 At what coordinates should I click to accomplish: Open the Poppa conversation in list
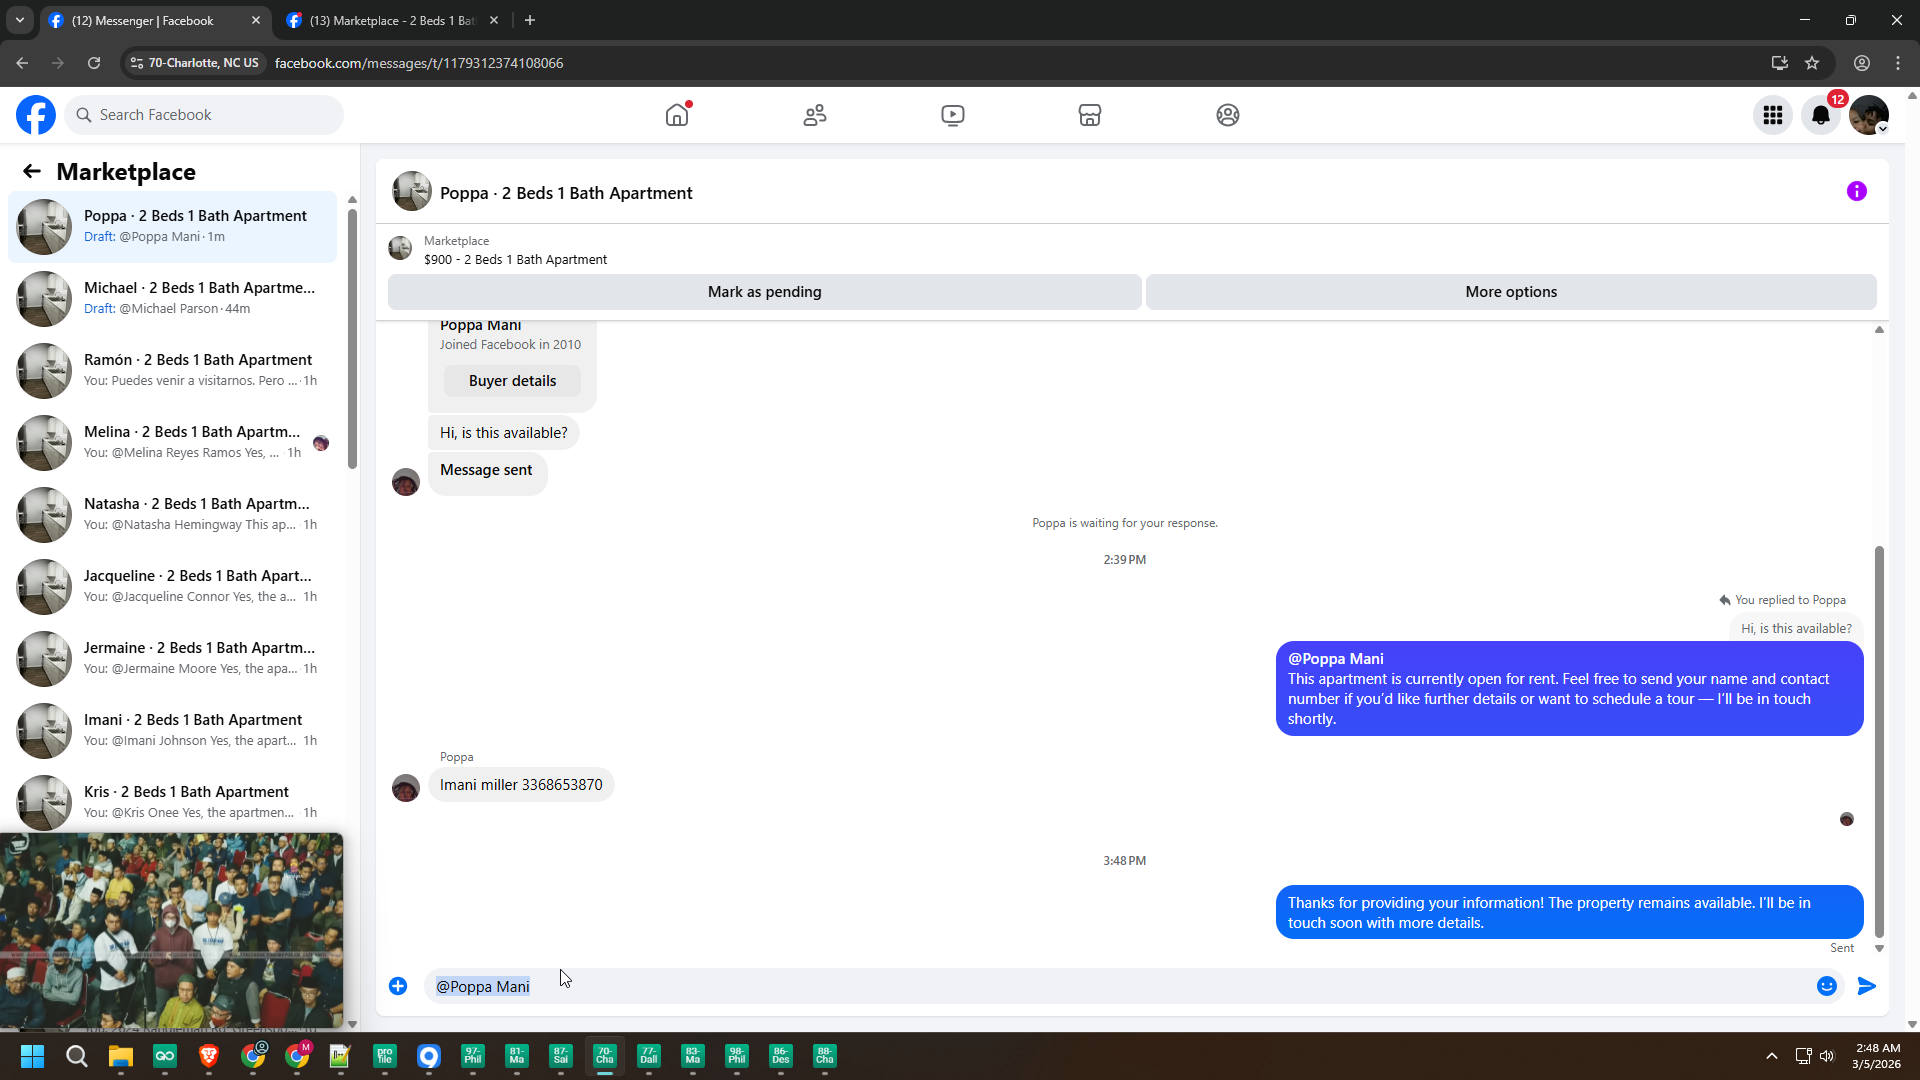(x=172, y=227)
